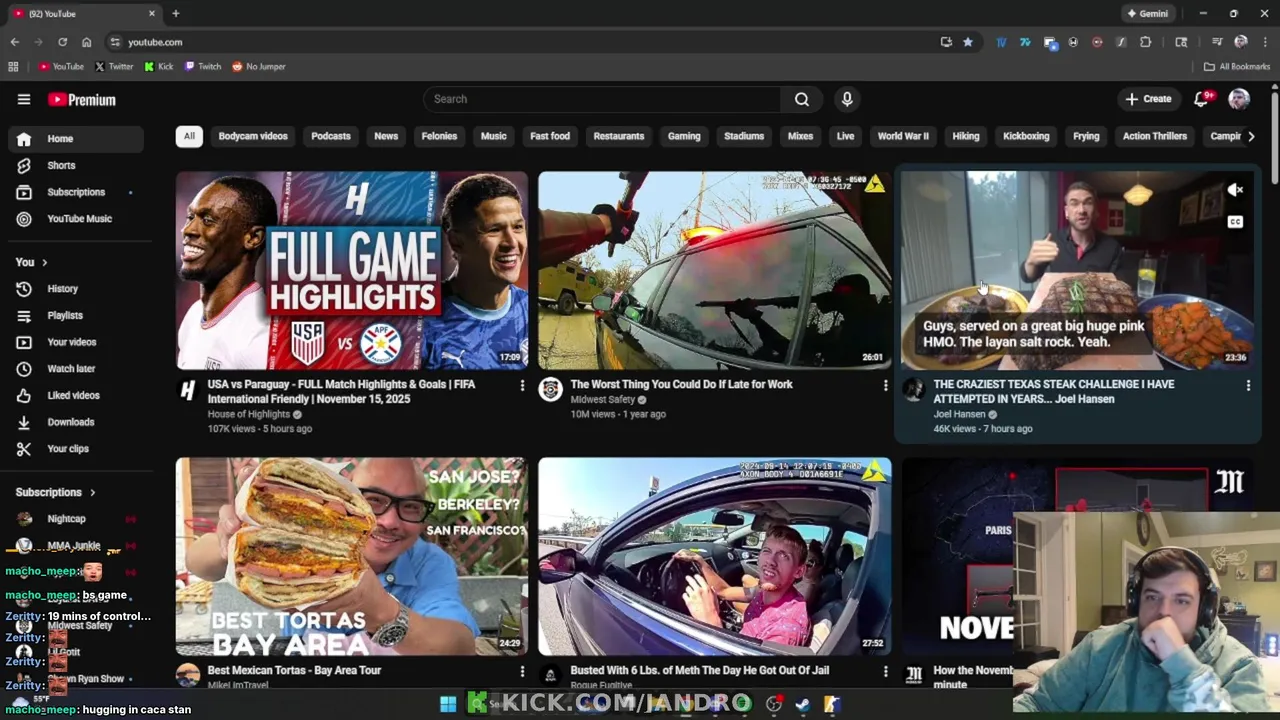Click the address bar showing youtube.com
The width and height of the screenshot is (1280, 720).
(520, 42)
